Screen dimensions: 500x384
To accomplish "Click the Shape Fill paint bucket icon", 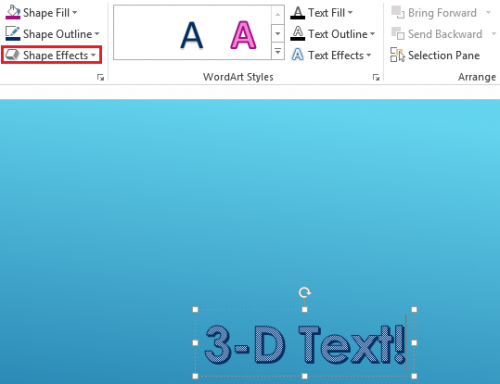I will coord(13,12).
